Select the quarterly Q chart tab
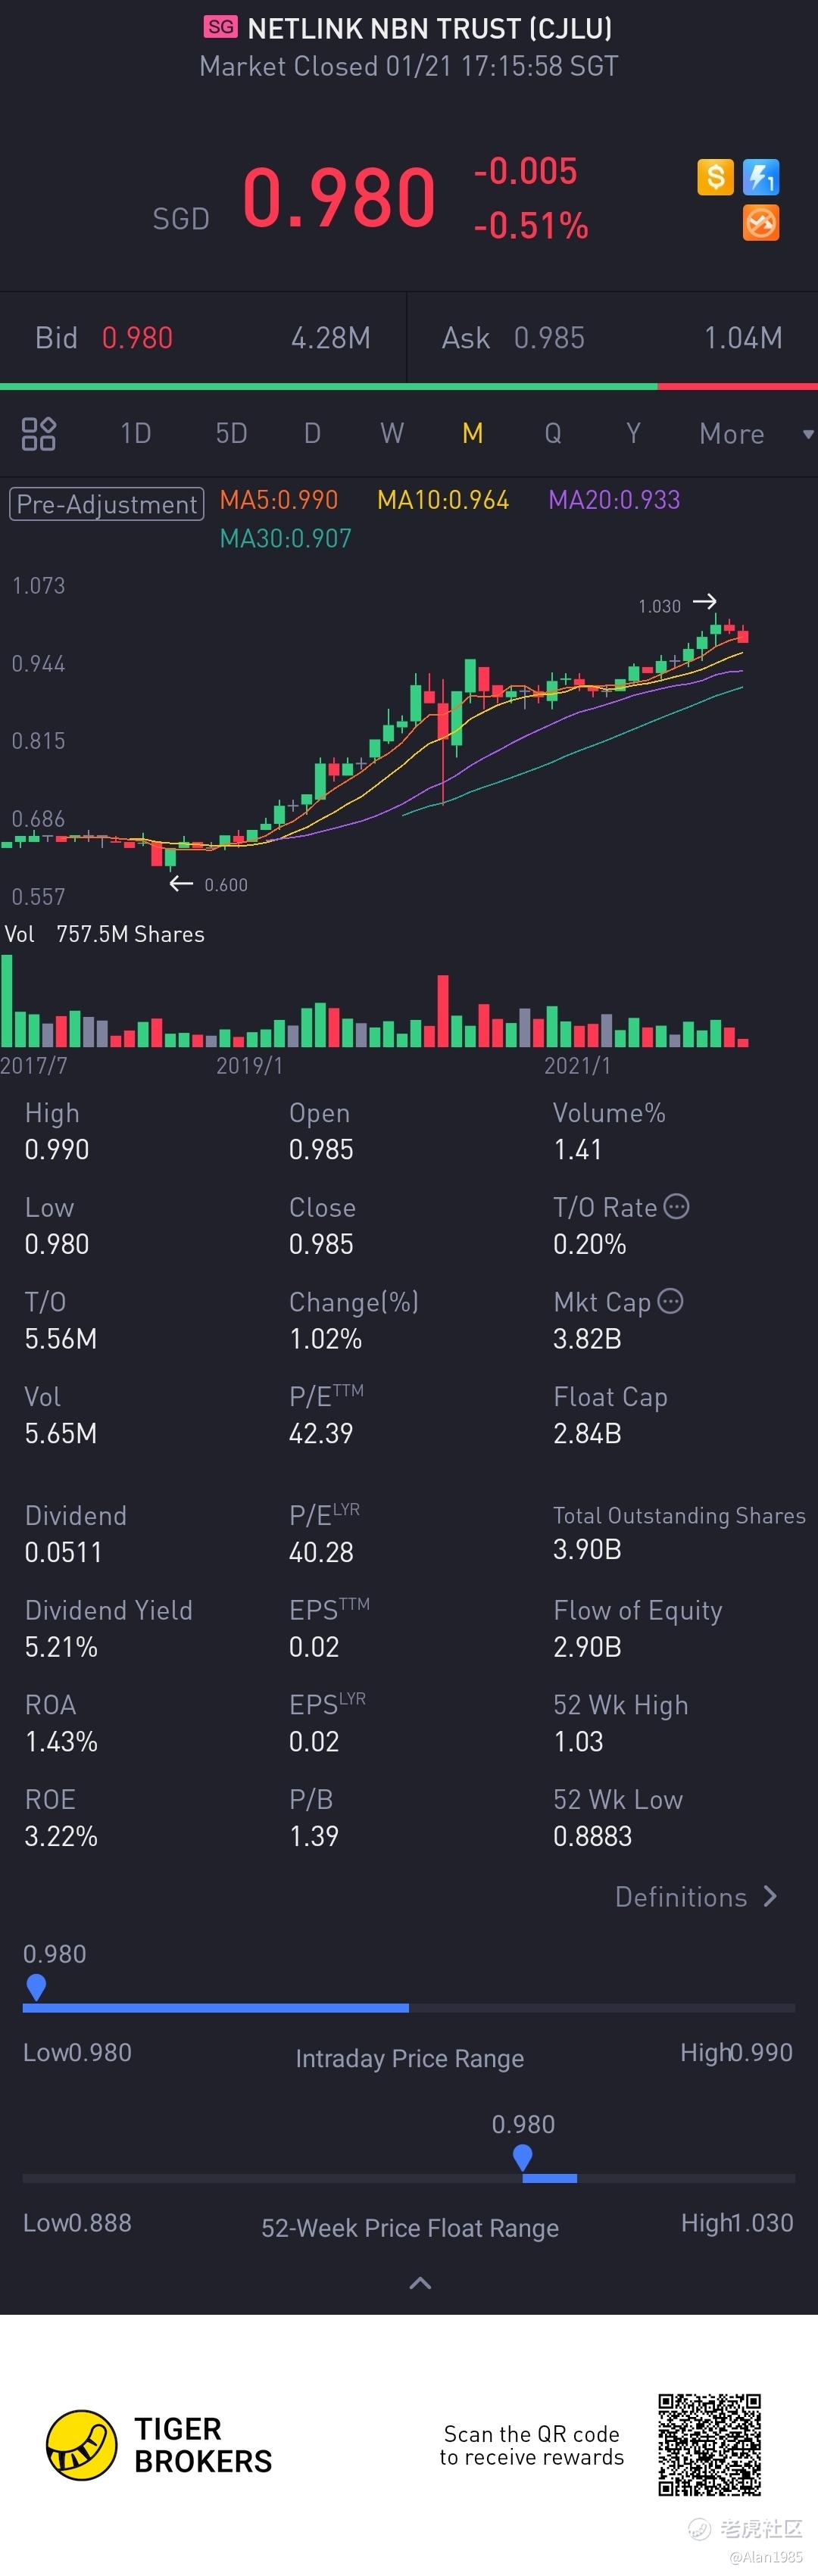Image resolution: width=818 pixels, height=2576 pixels. pos(552,434)
